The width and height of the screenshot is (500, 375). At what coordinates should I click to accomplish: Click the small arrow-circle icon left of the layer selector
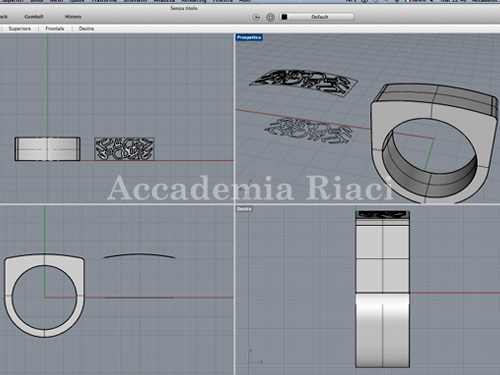[x=256, y=17]
